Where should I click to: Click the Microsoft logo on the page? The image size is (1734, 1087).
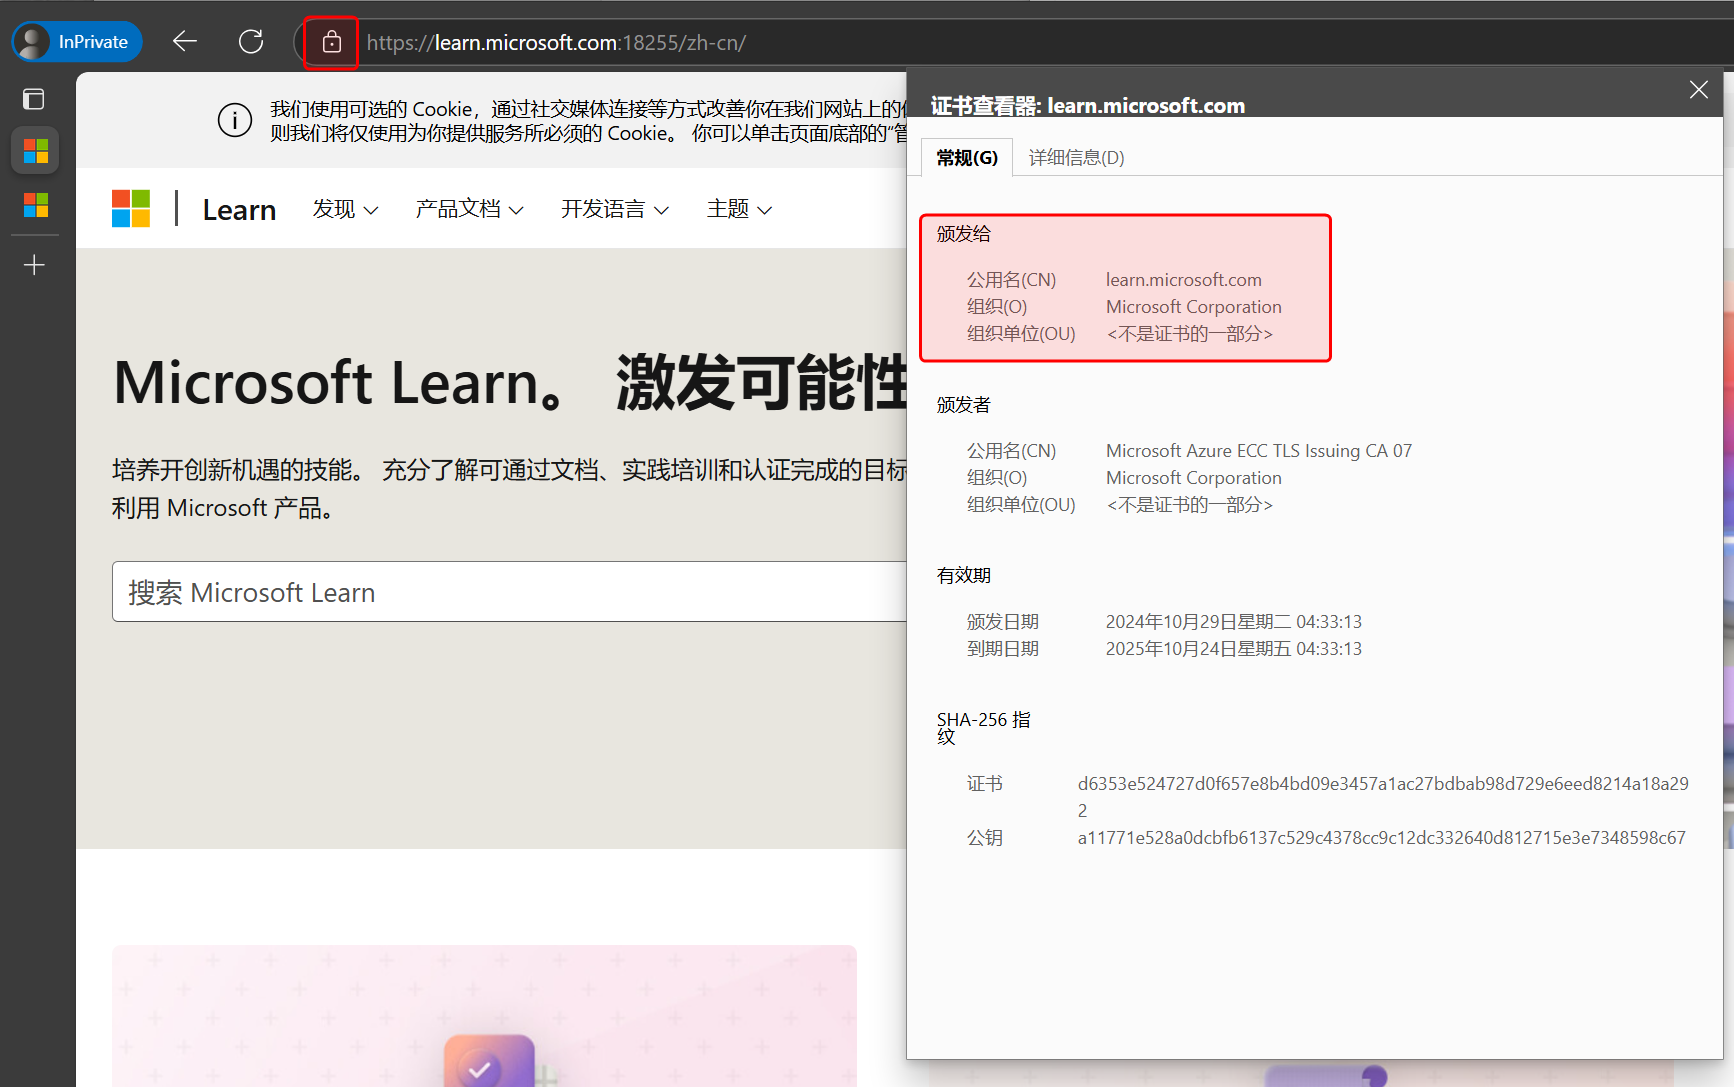[x=131, y=209]
